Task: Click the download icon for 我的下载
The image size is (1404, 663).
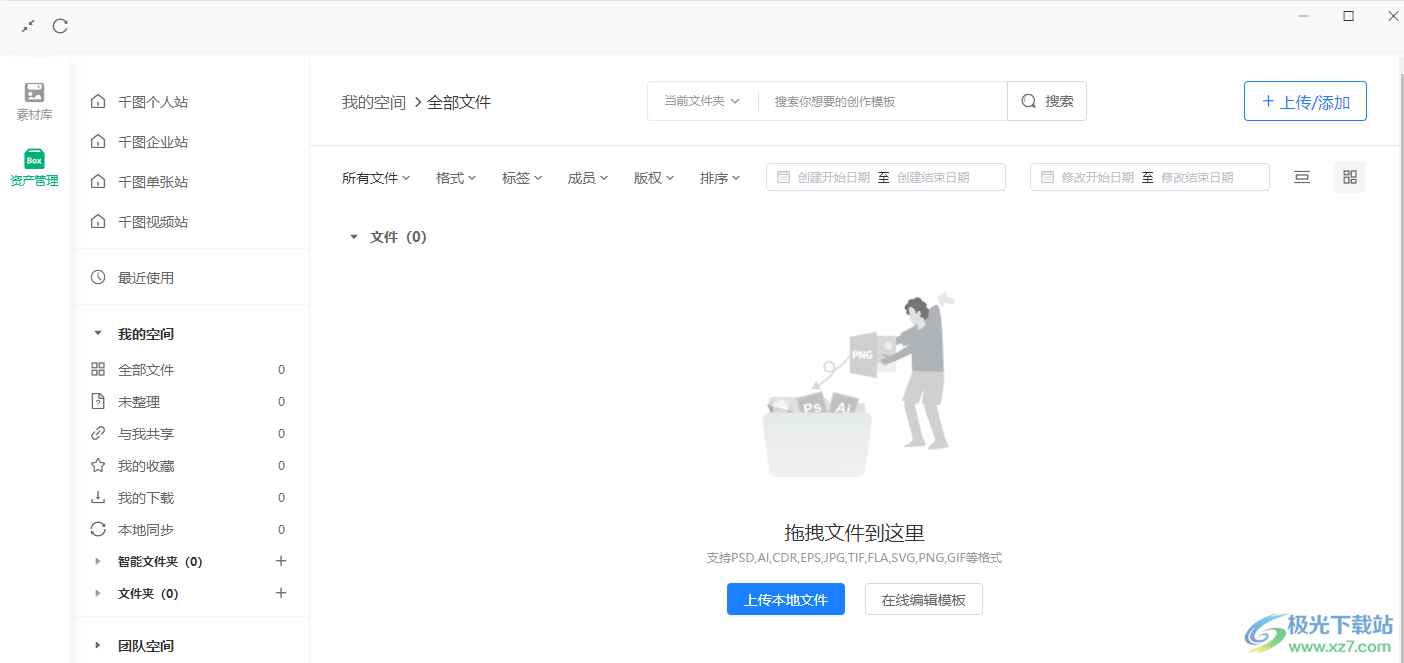Action: point(98,497)
